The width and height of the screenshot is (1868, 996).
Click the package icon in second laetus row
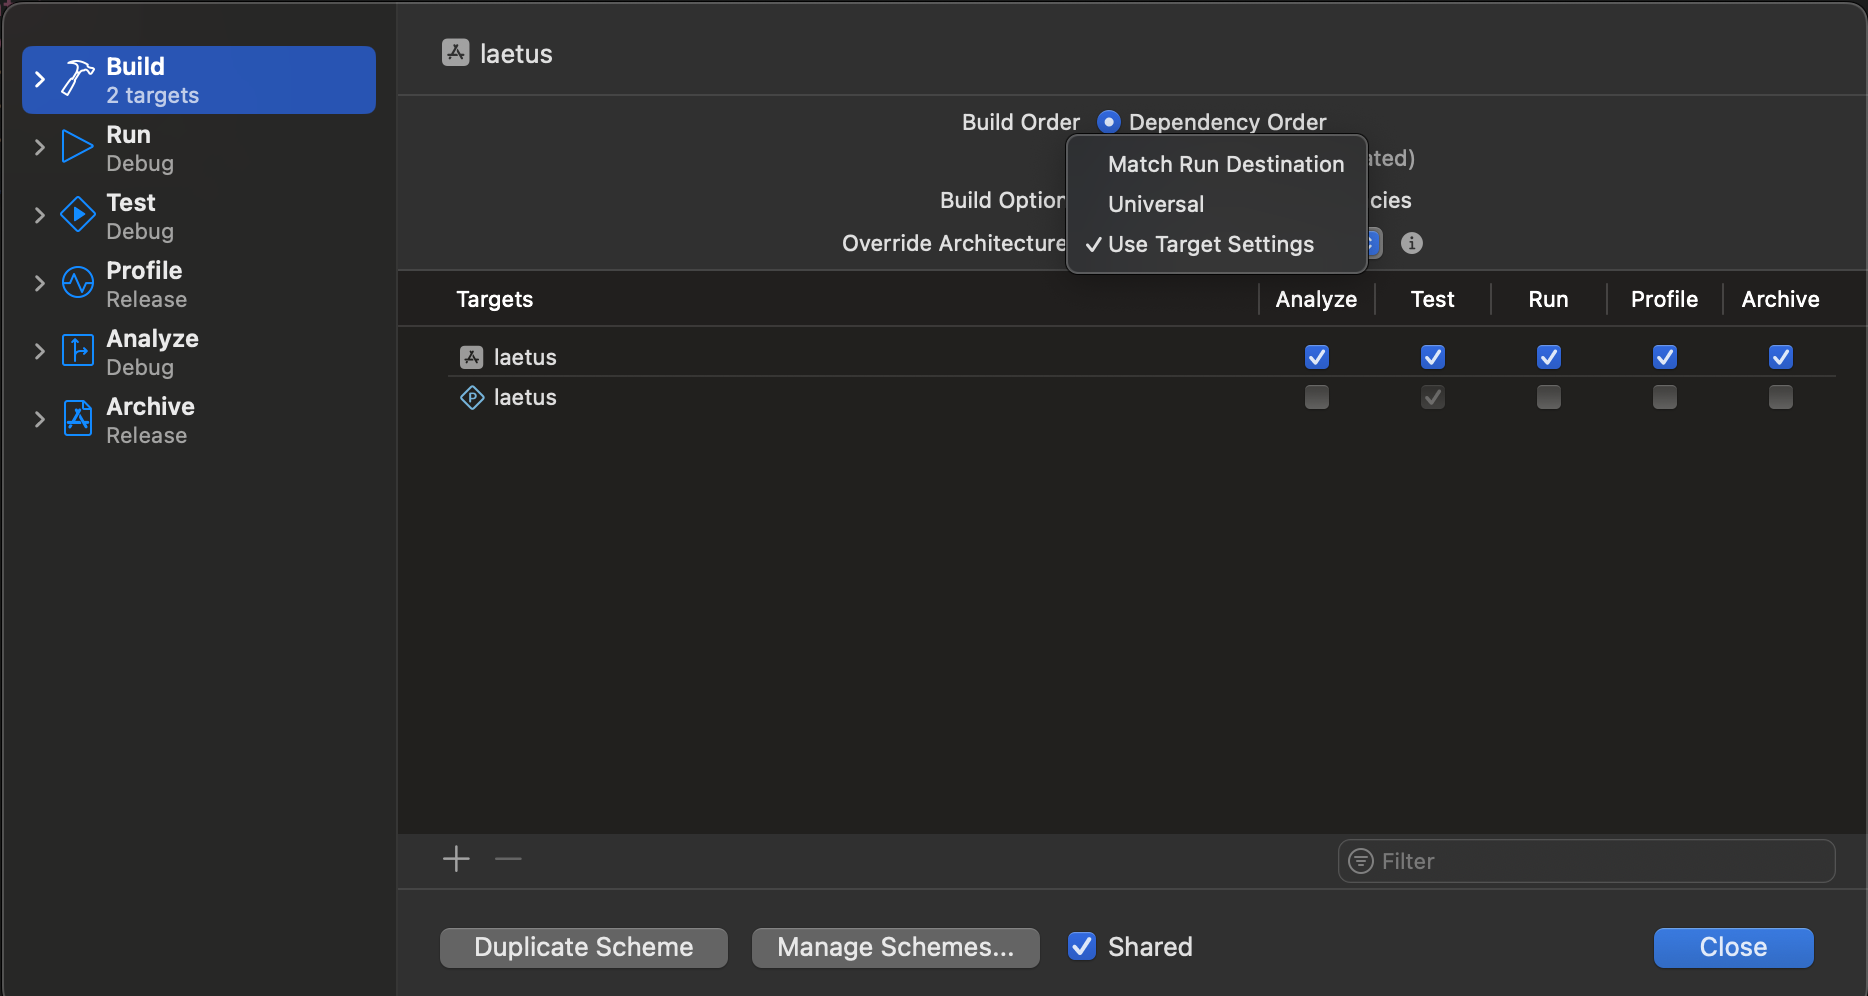tap(472, 397)
